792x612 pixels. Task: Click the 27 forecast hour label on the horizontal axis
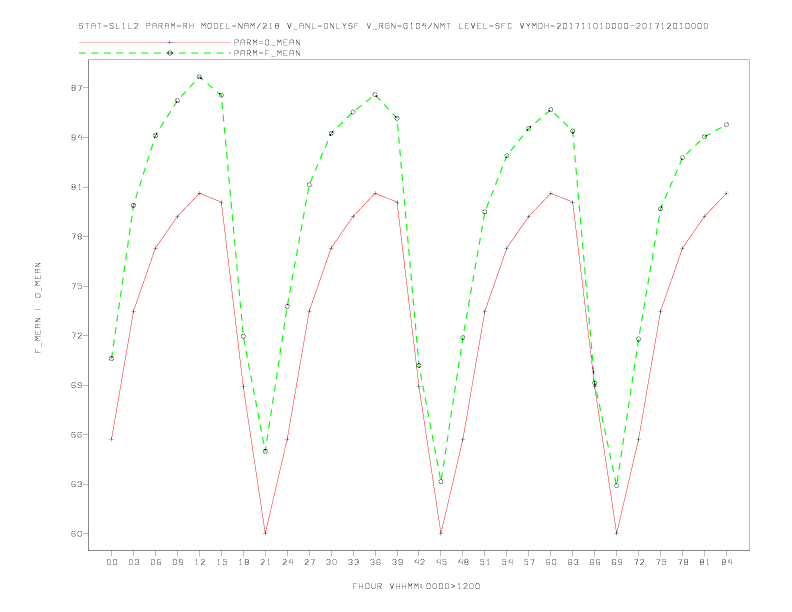[309, 562]
